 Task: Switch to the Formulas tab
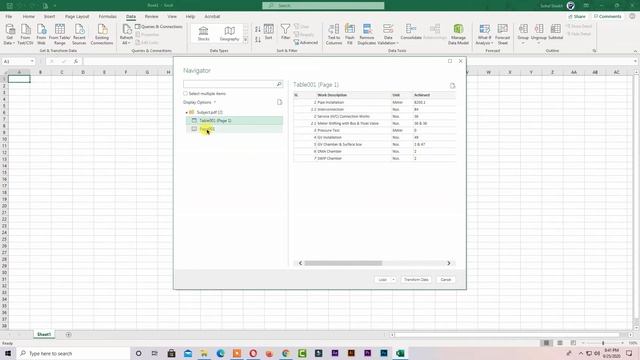pyautogui.click(x=108, y=16)
